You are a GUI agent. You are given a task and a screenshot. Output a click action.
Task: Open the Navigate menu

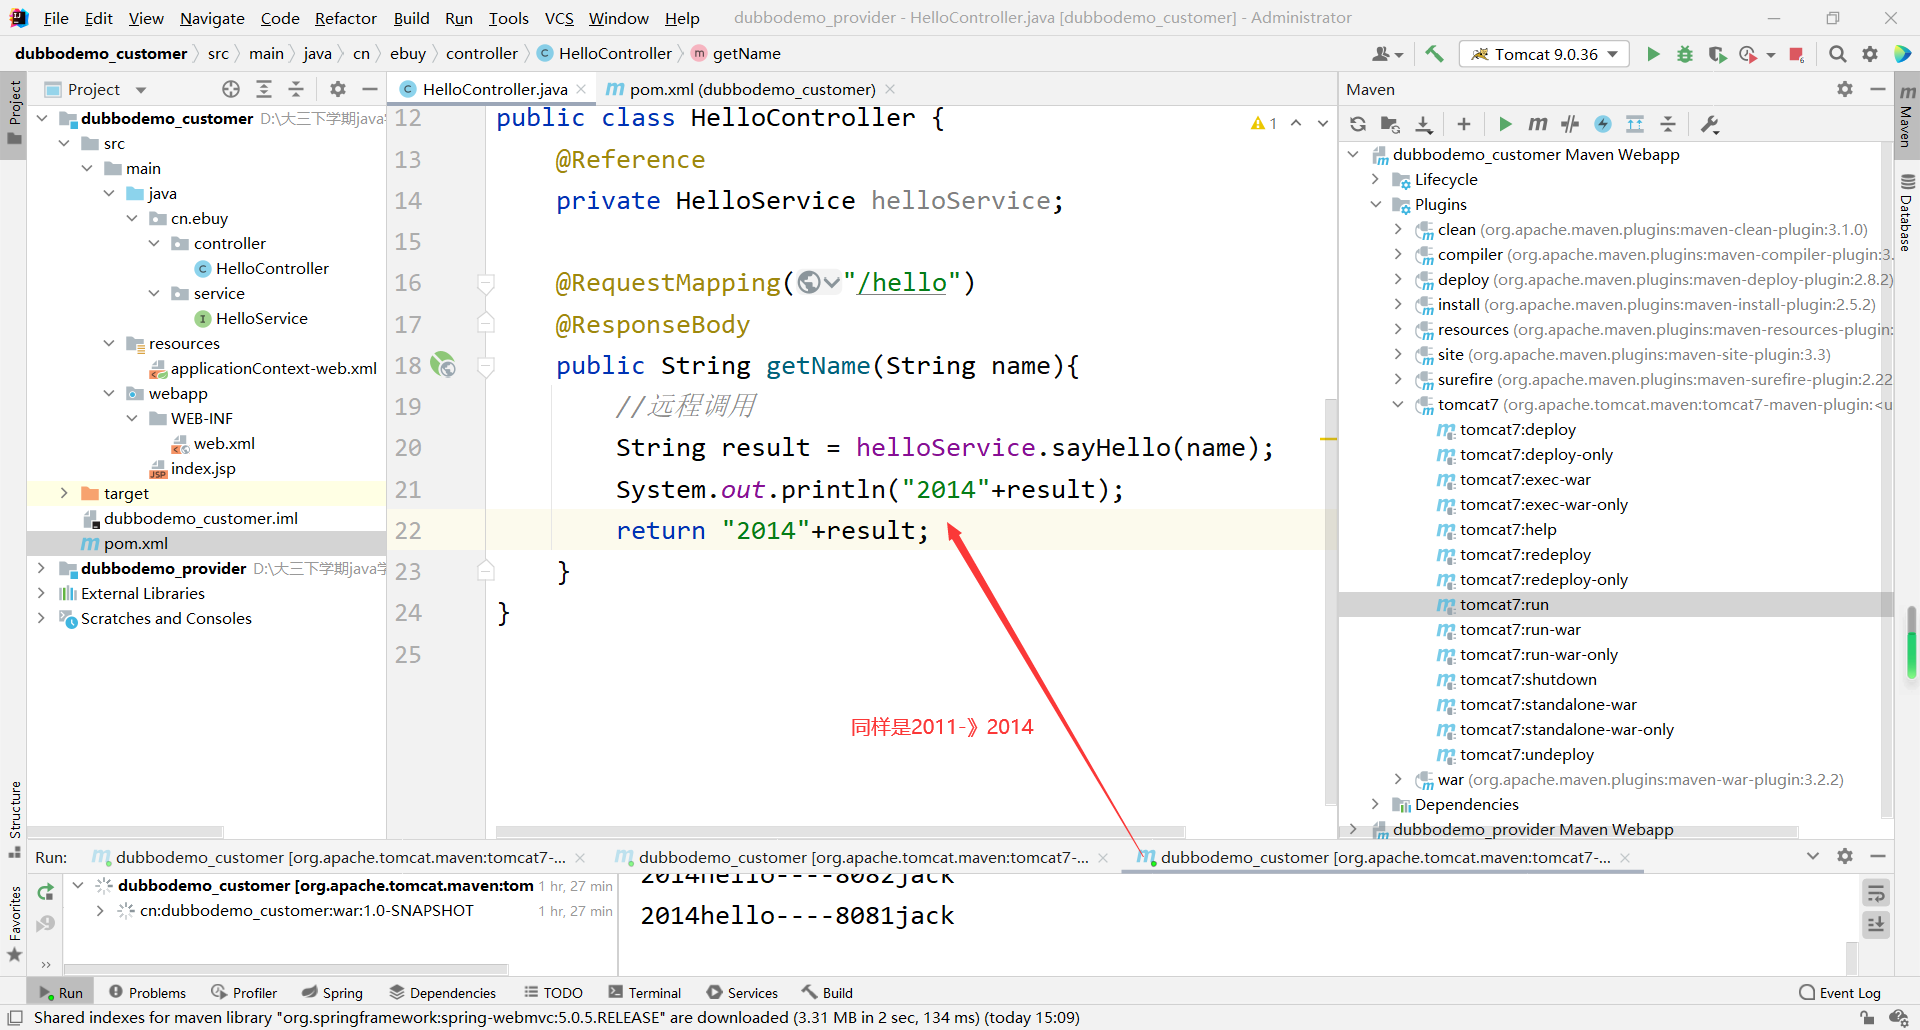(x=212, y=18)
